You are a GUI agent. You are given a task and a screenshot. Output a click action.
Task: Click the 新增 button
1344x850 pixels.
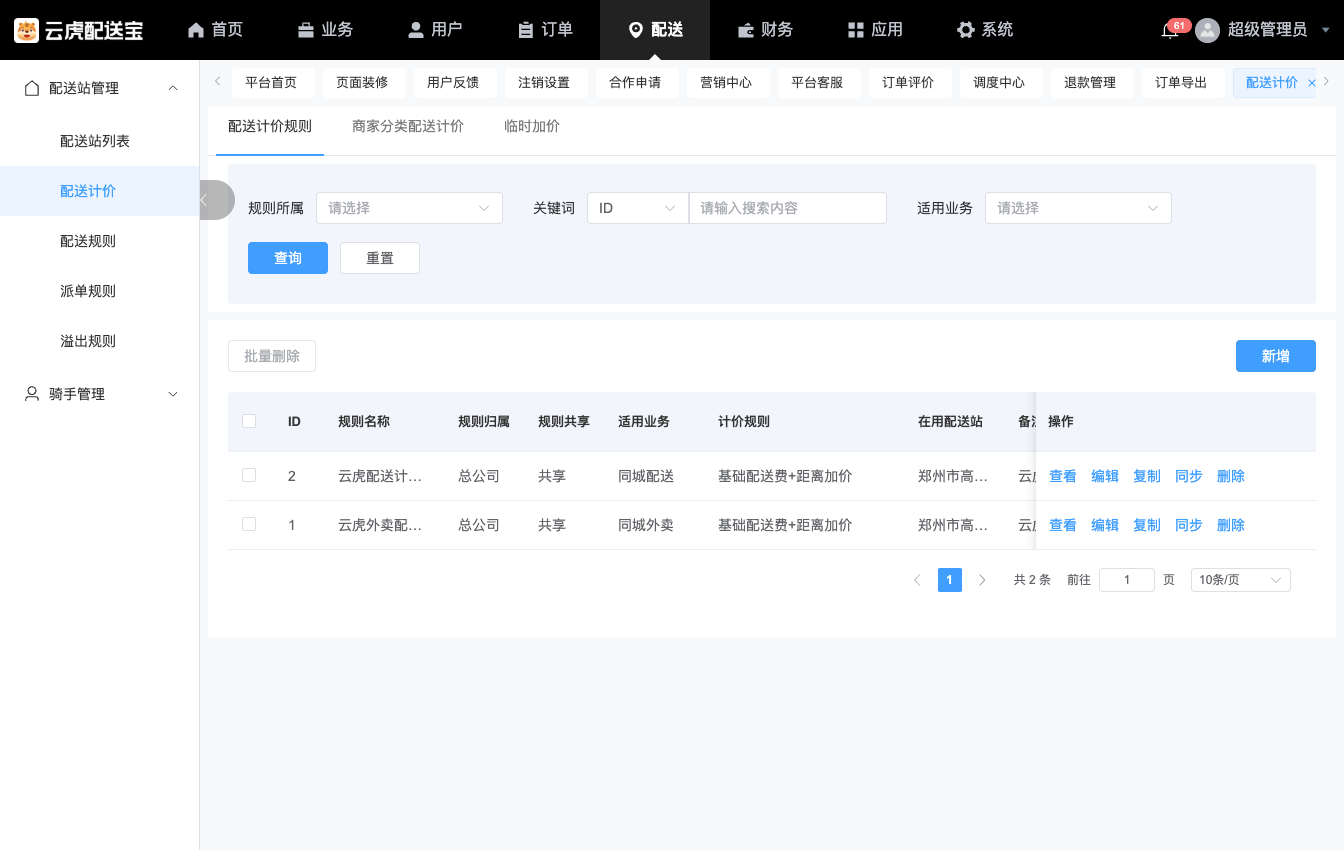1276,356
